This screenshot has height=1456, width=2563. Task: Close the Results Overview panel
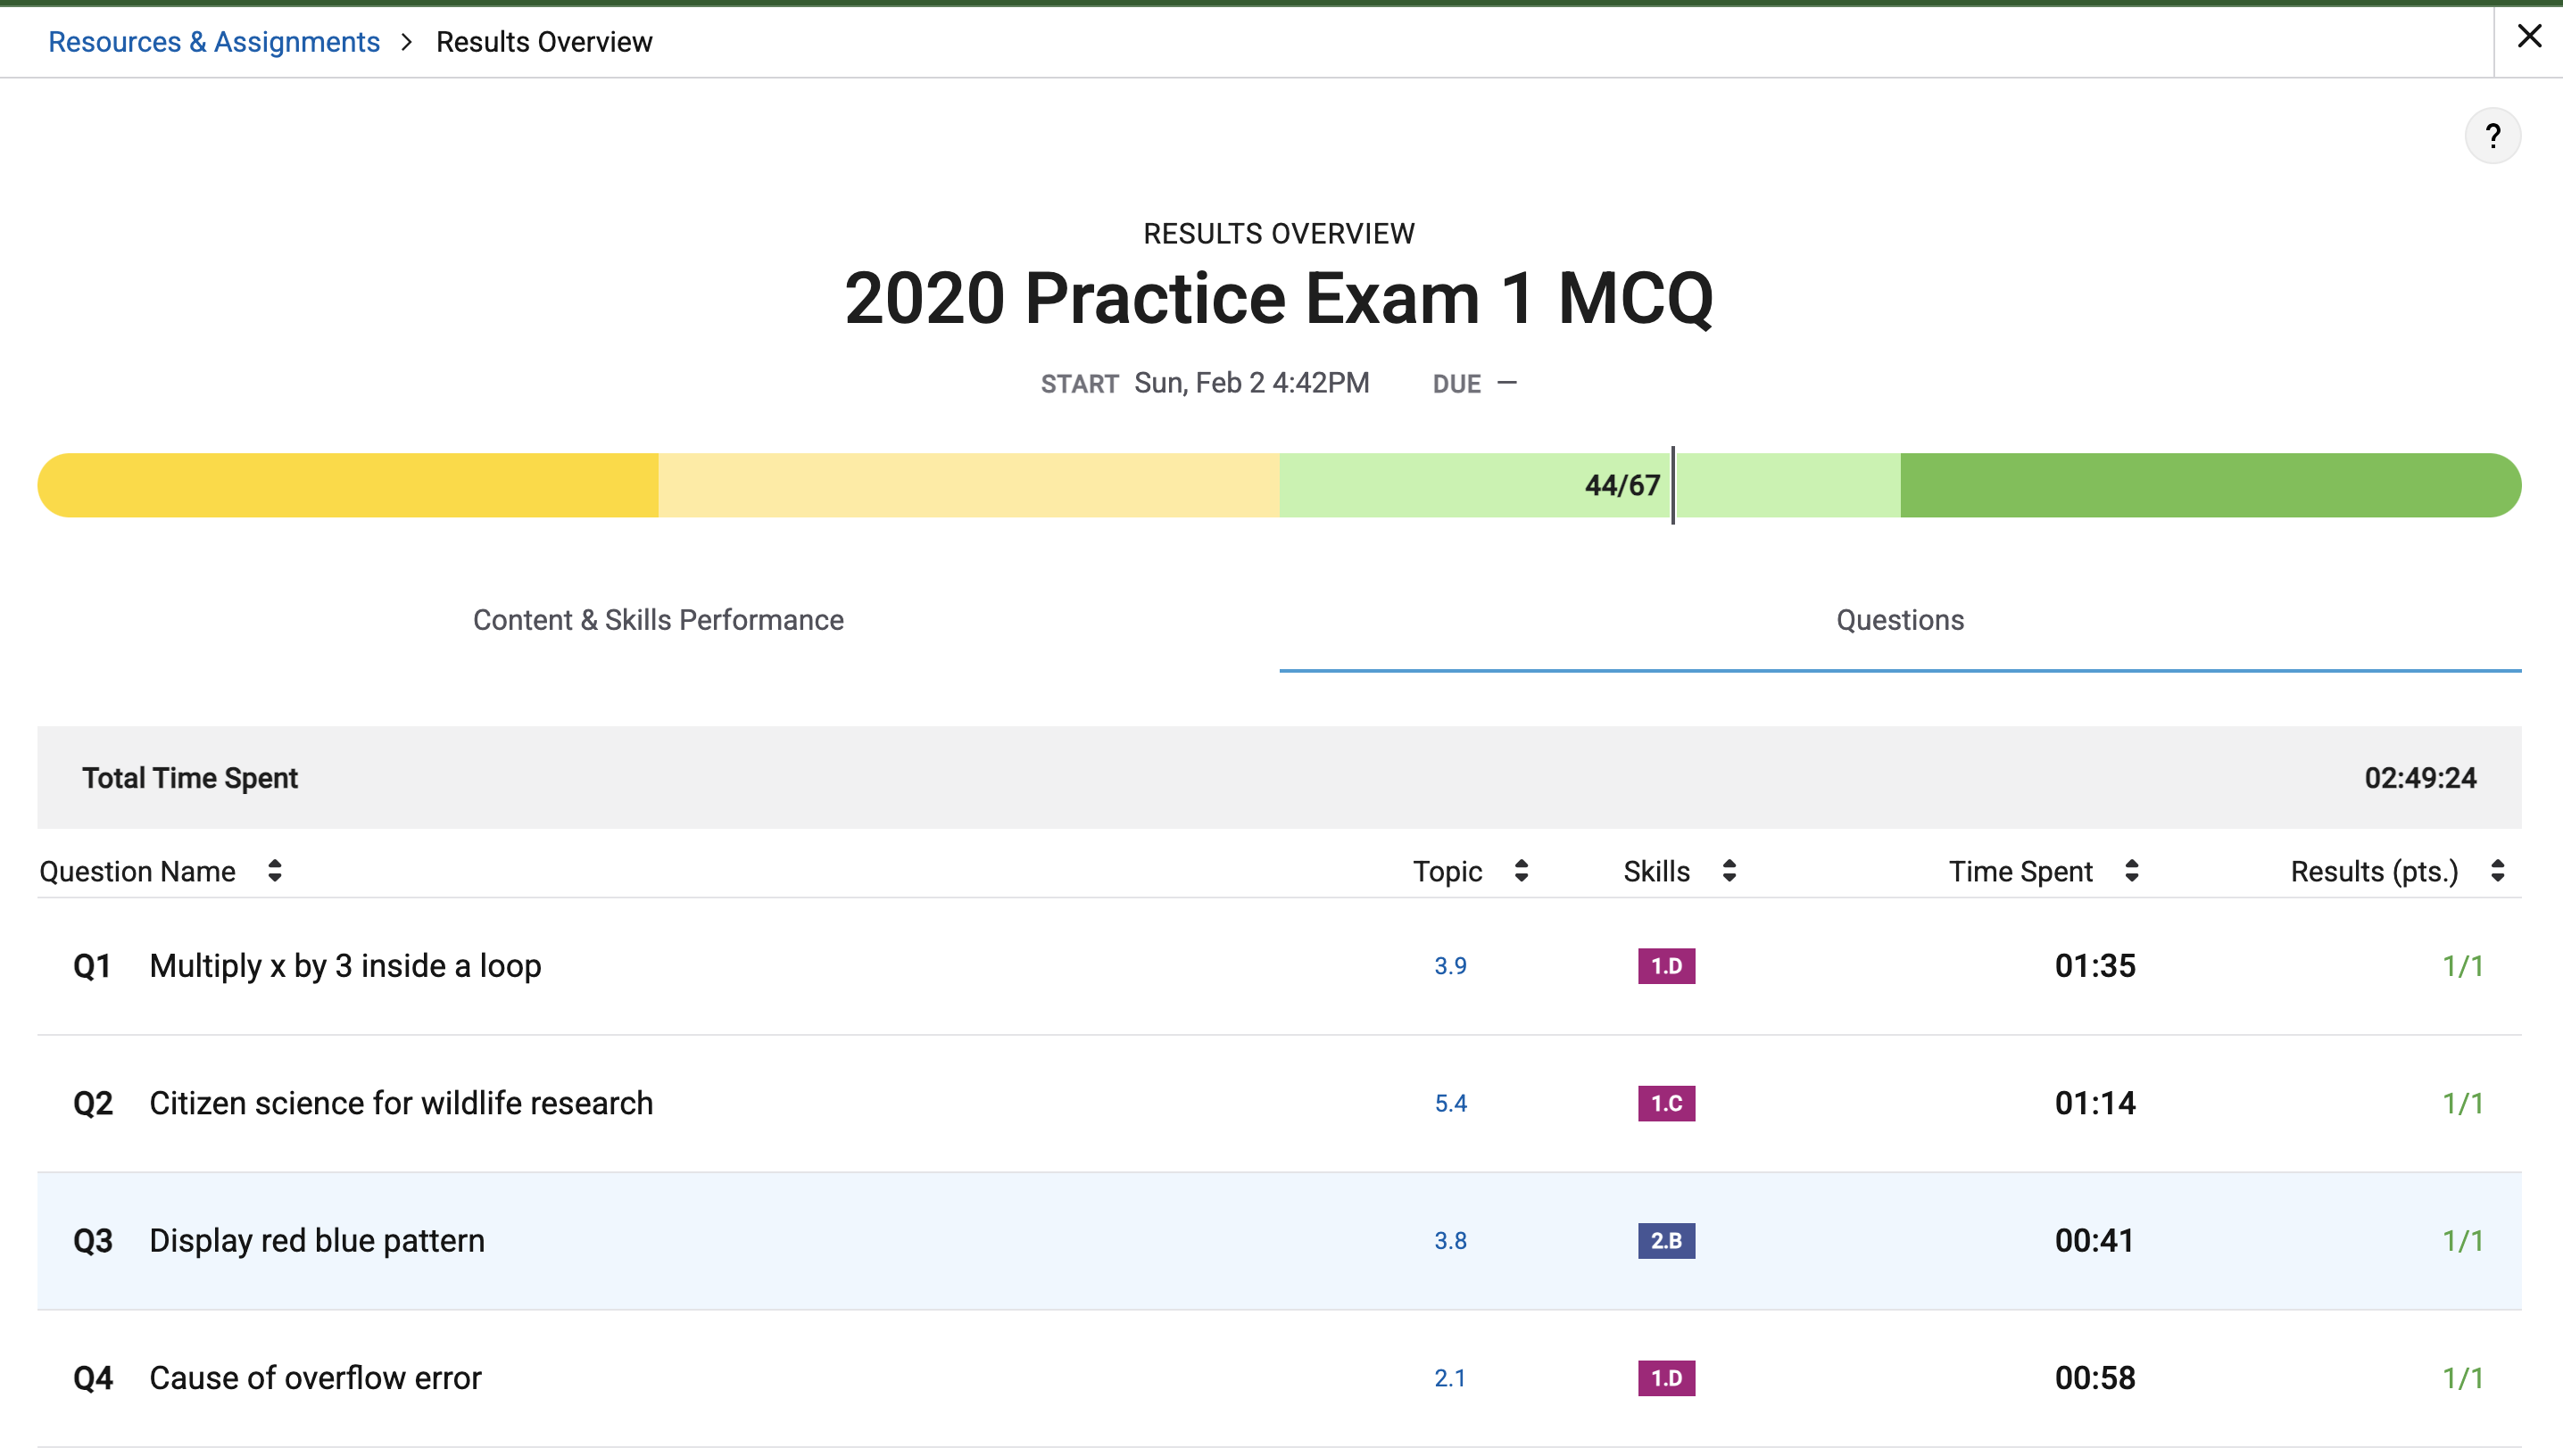pos(2529,37)
